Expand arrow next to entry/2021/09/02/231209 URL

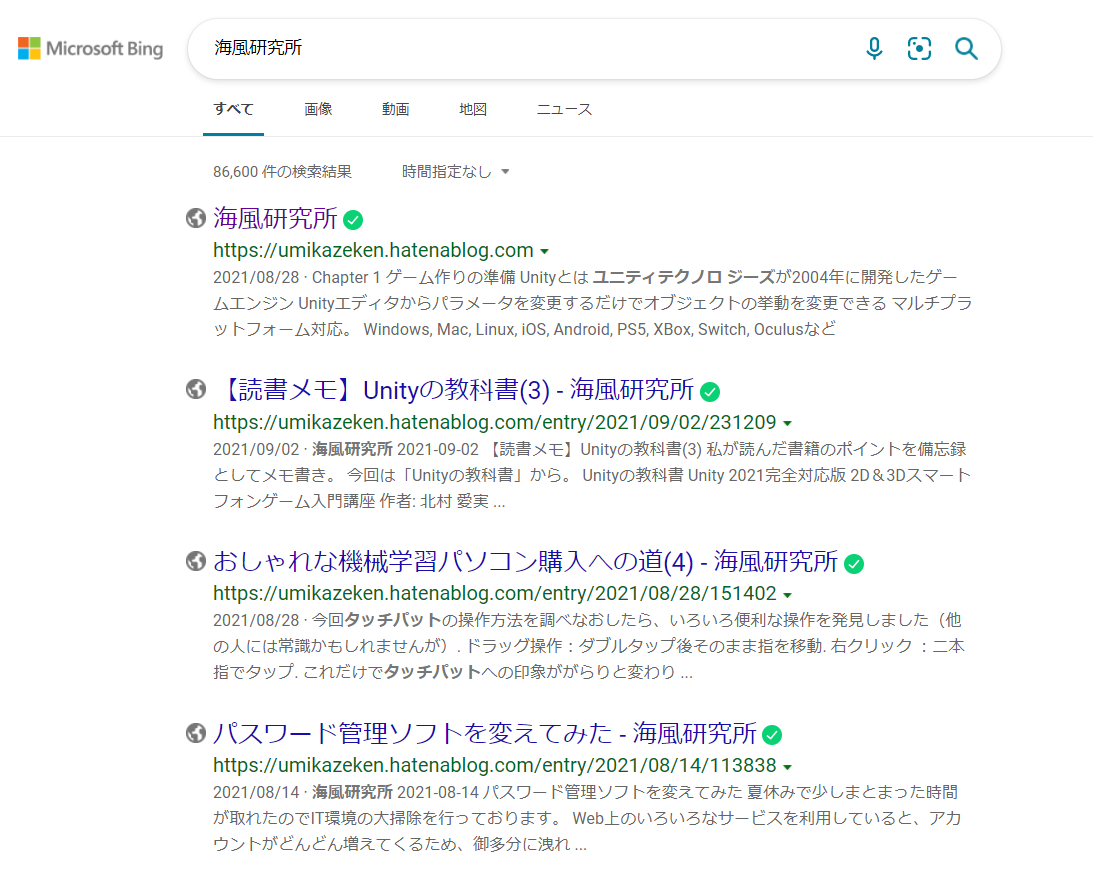tap(788, 423)
